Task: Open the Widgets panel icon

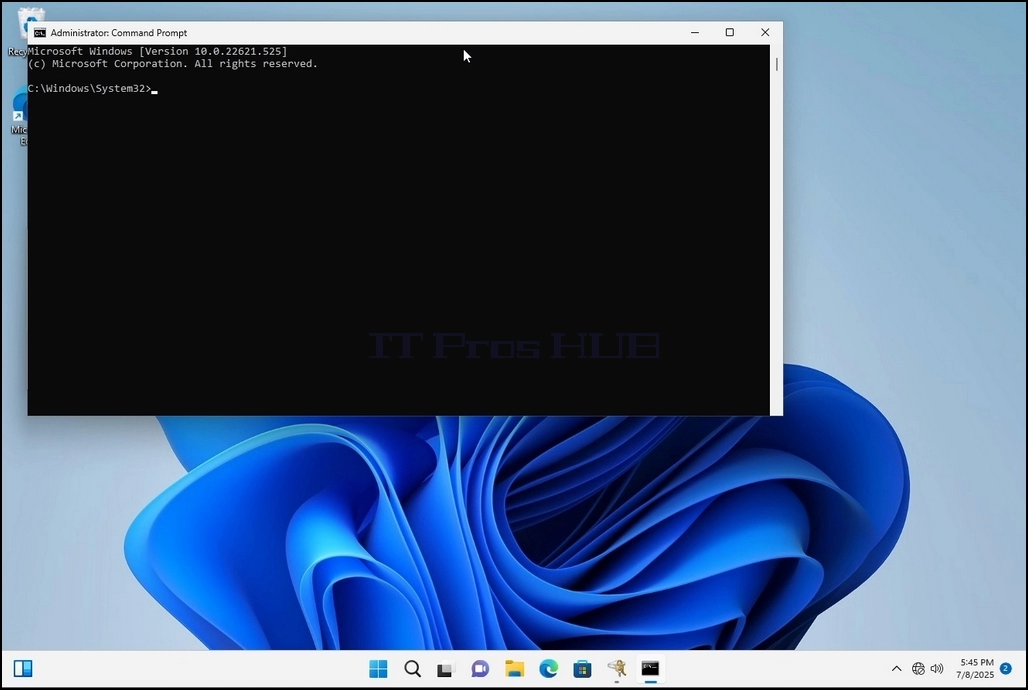Action: 23,669
